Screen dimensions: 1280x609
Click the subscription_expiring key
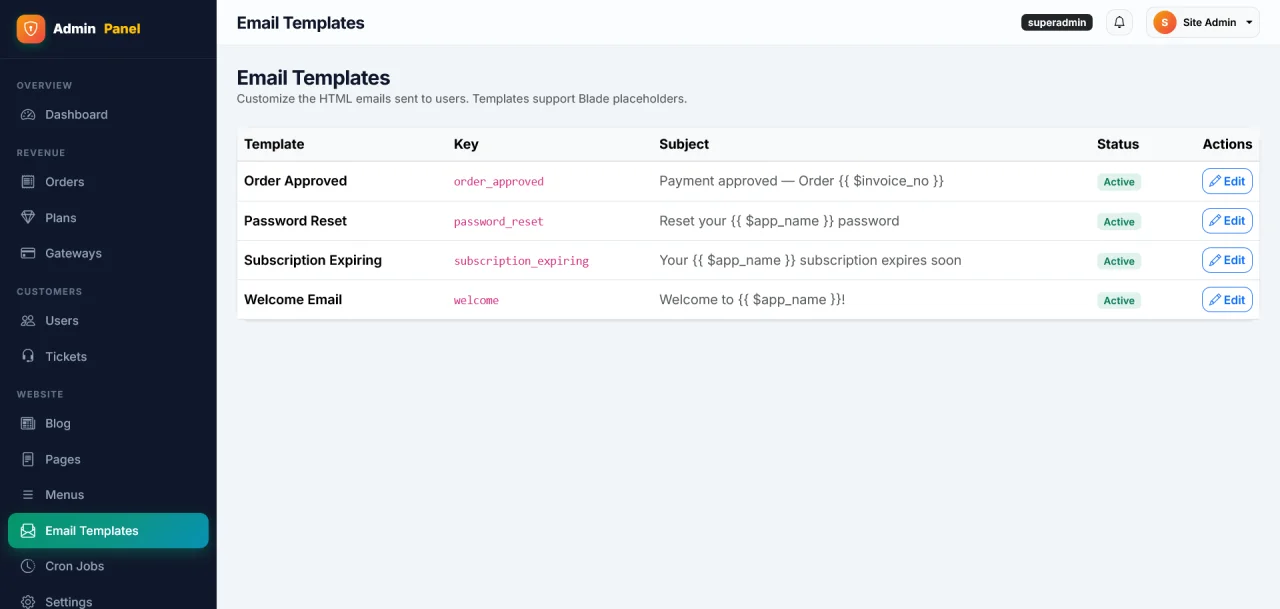point(521,261)
